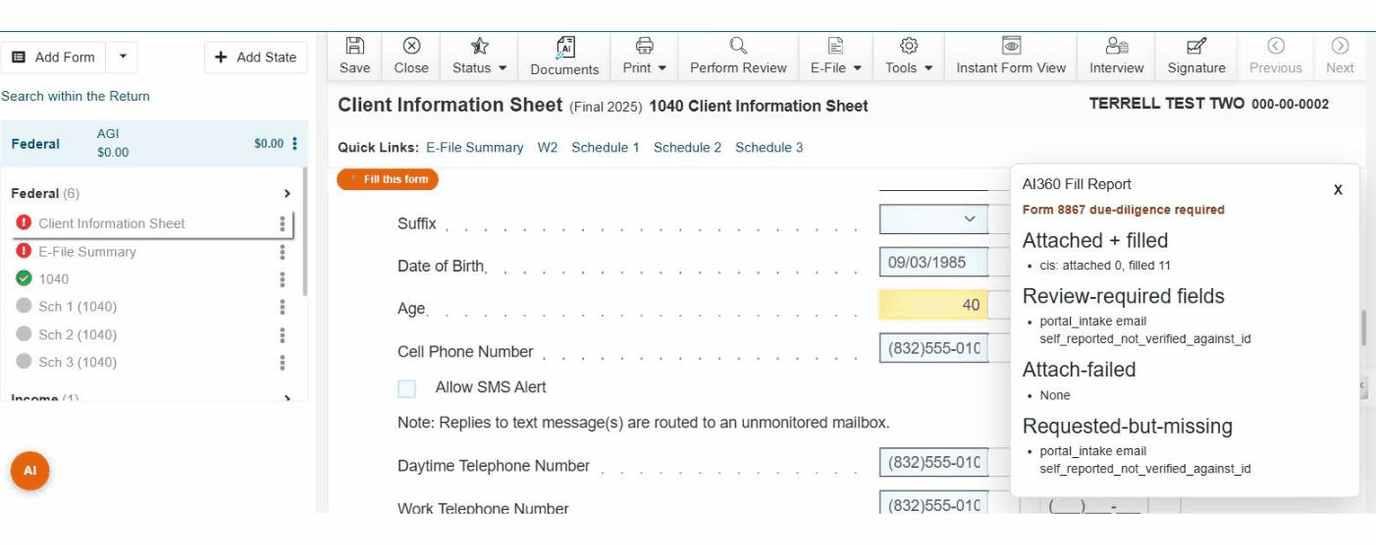Click the Add Form button
The image size is (1376, 545).
(54, 57)
